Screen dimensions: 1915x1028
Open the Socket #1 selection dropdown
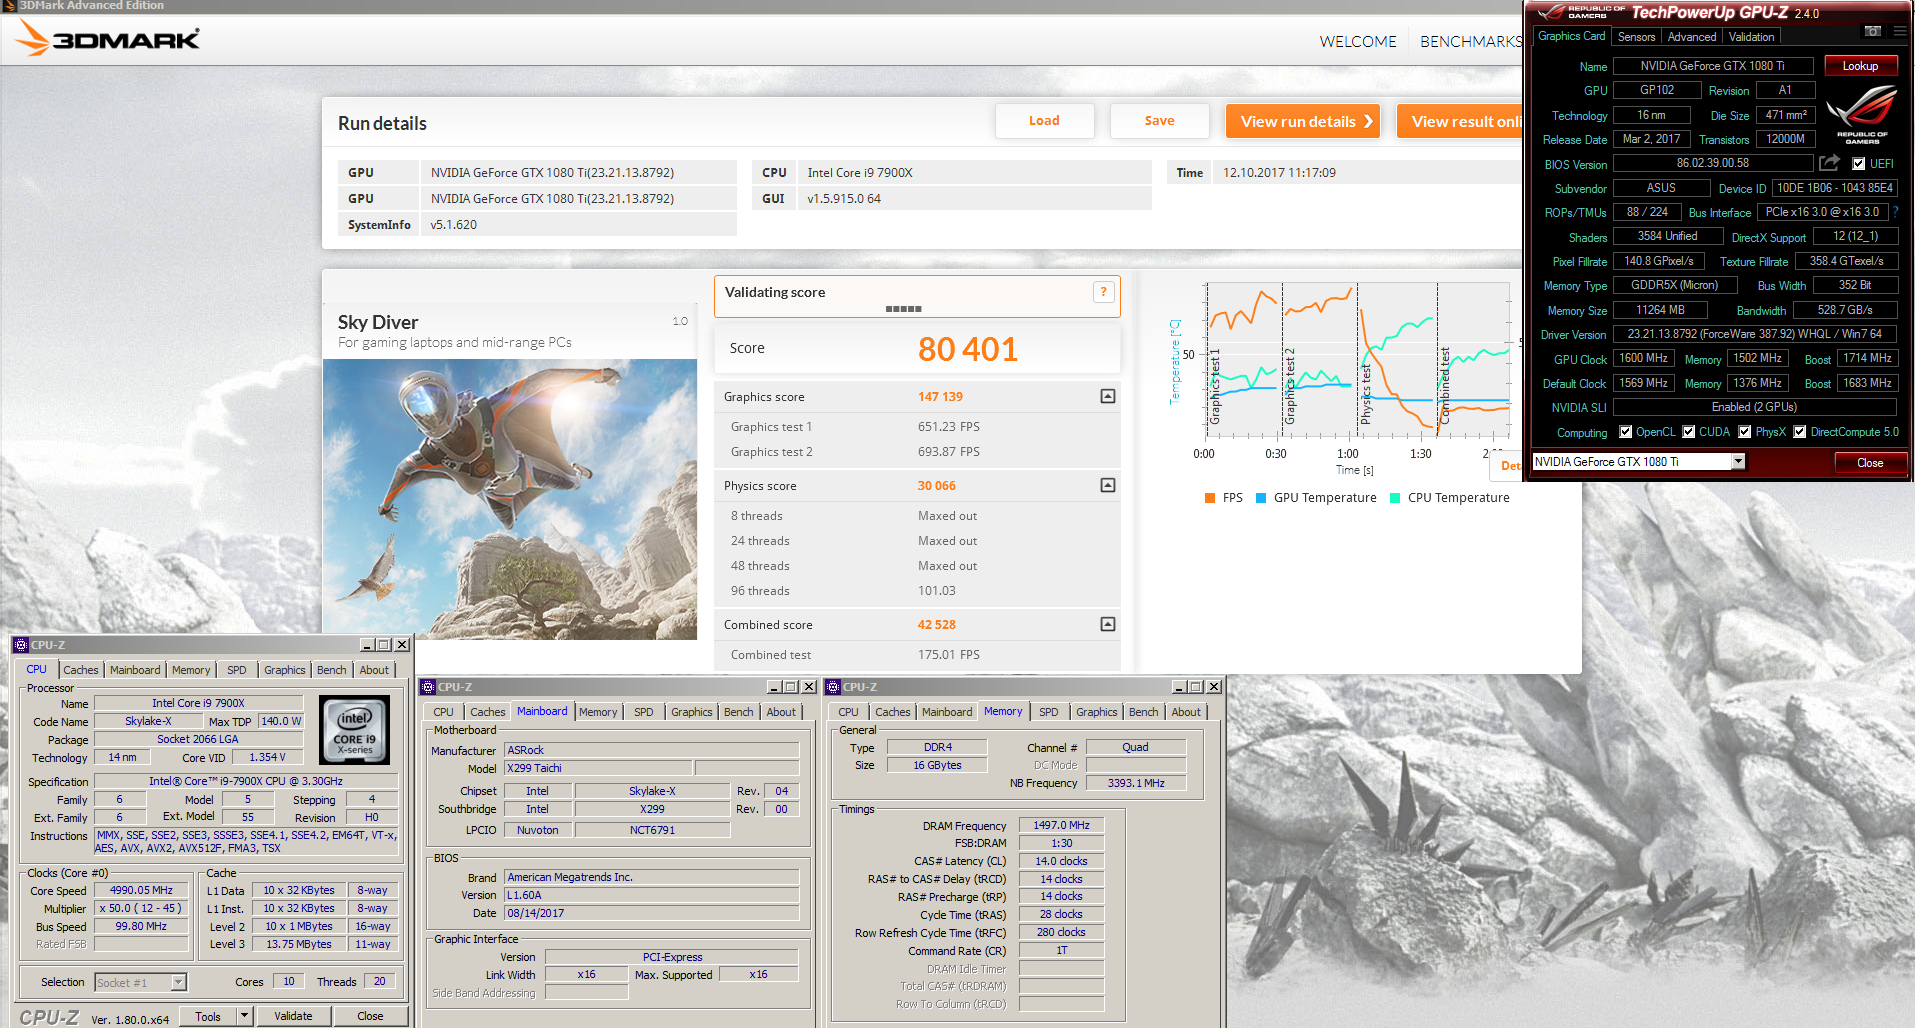[178, 982]
